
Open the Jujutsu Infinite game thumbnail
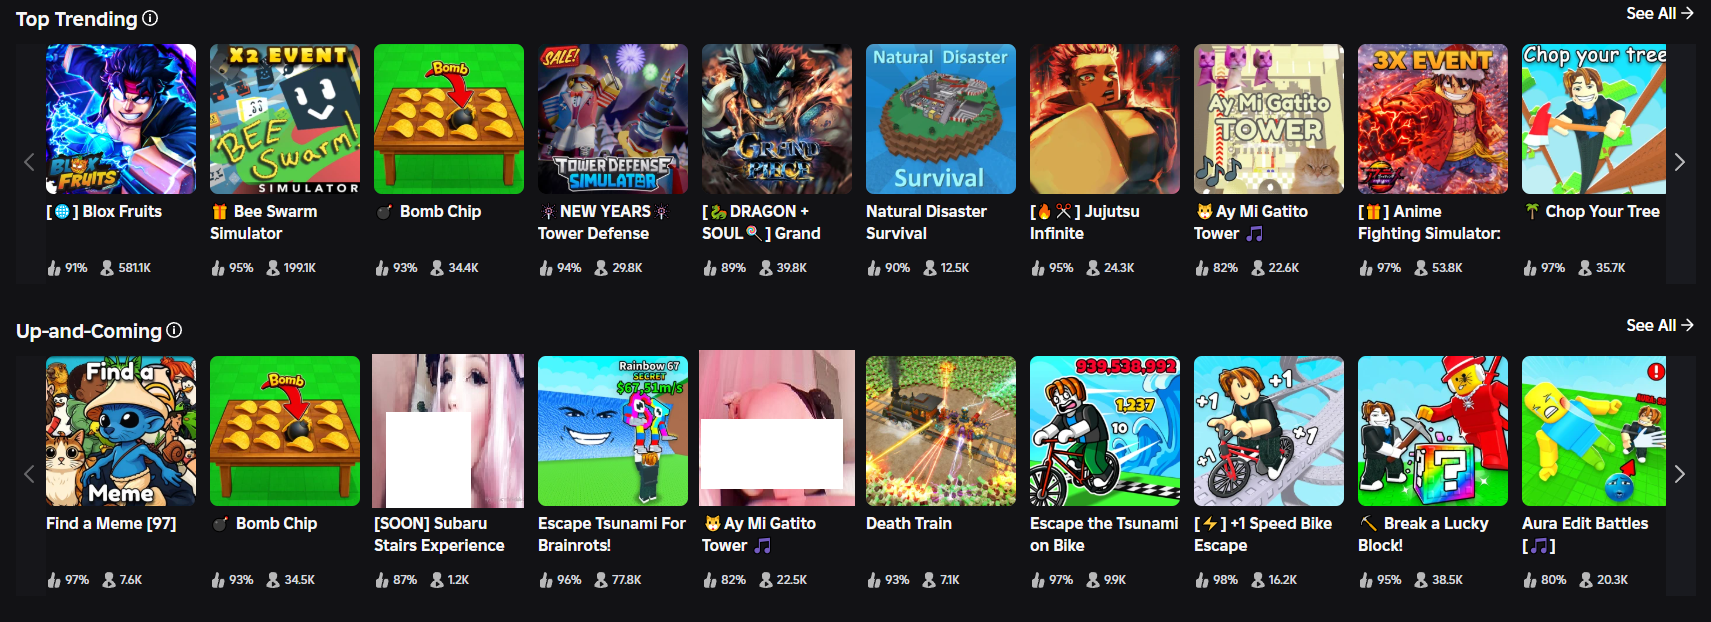[x=1105, y=119]
